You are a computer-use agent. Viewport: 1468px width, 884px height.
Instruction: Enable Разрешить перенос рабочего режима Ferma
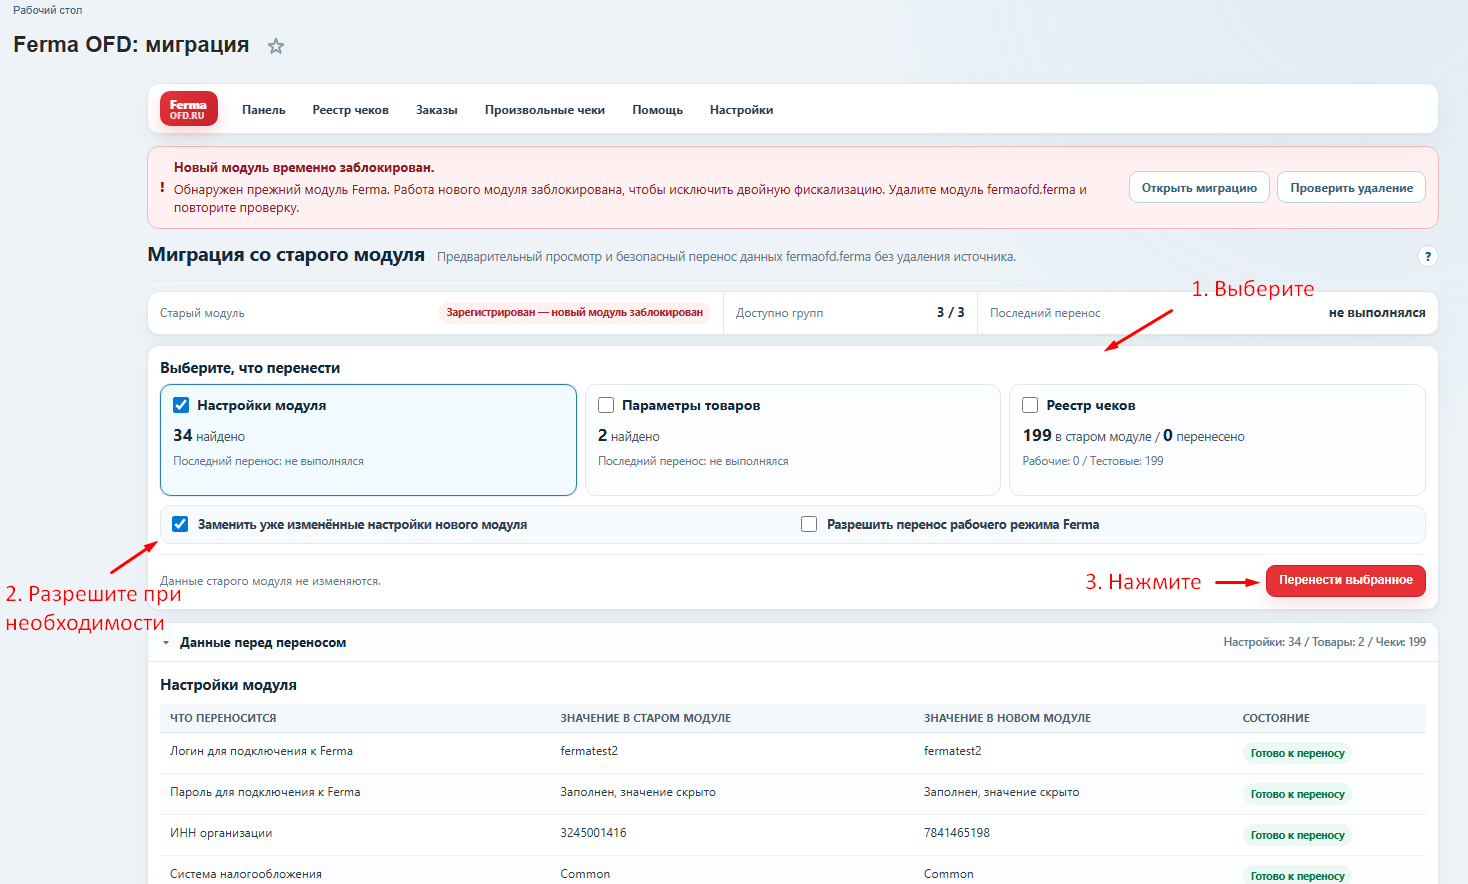[x=809, y=524]
